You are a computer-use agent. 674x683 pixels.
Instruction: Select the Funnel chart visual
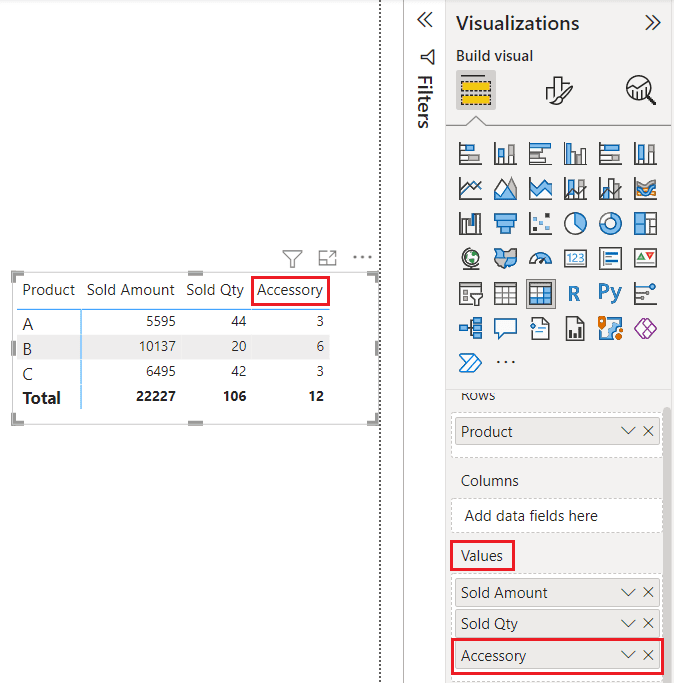(x=505, y=223)
